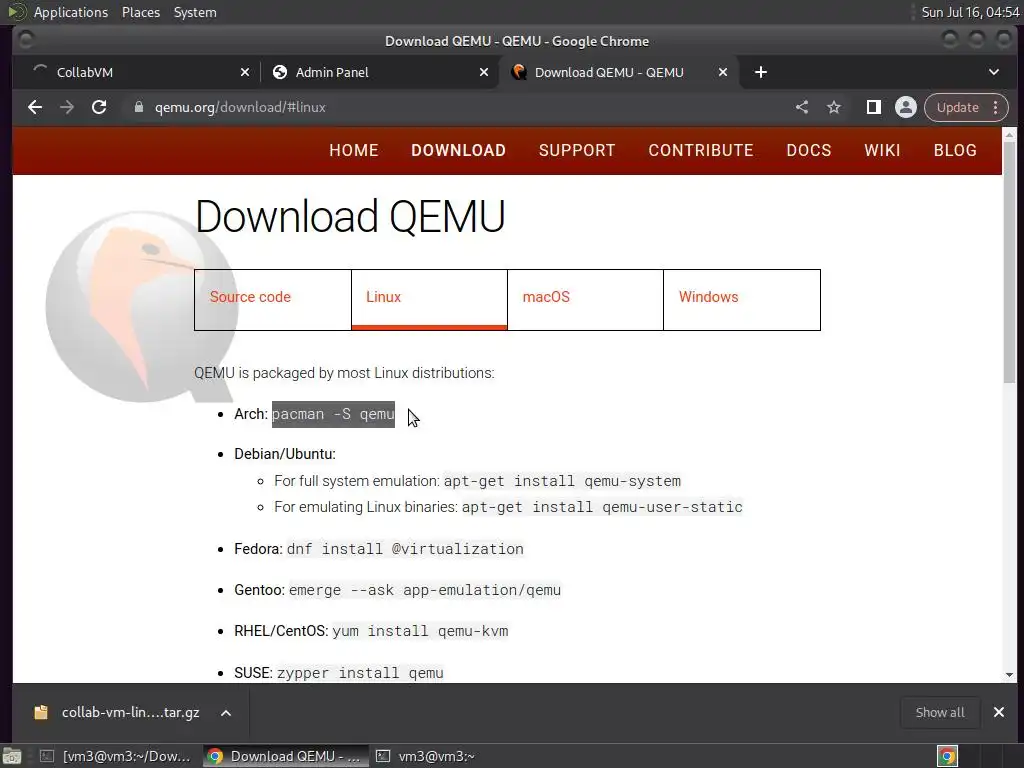Open the WIKI nav link
1024x768 pixels.
click(x=882, y=150)
